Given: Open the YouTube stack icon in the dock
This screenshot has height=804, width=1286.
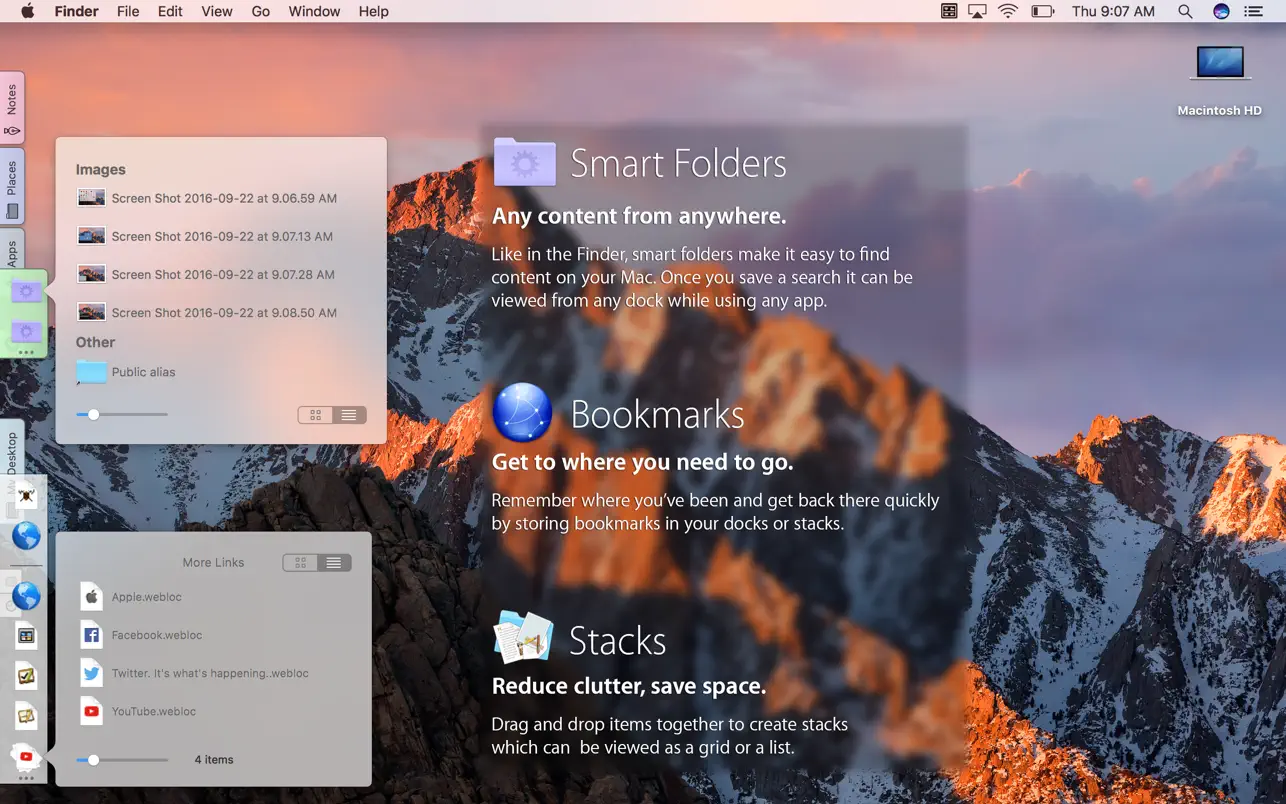Looking at the screenshot, I should (x=26, y=756).
